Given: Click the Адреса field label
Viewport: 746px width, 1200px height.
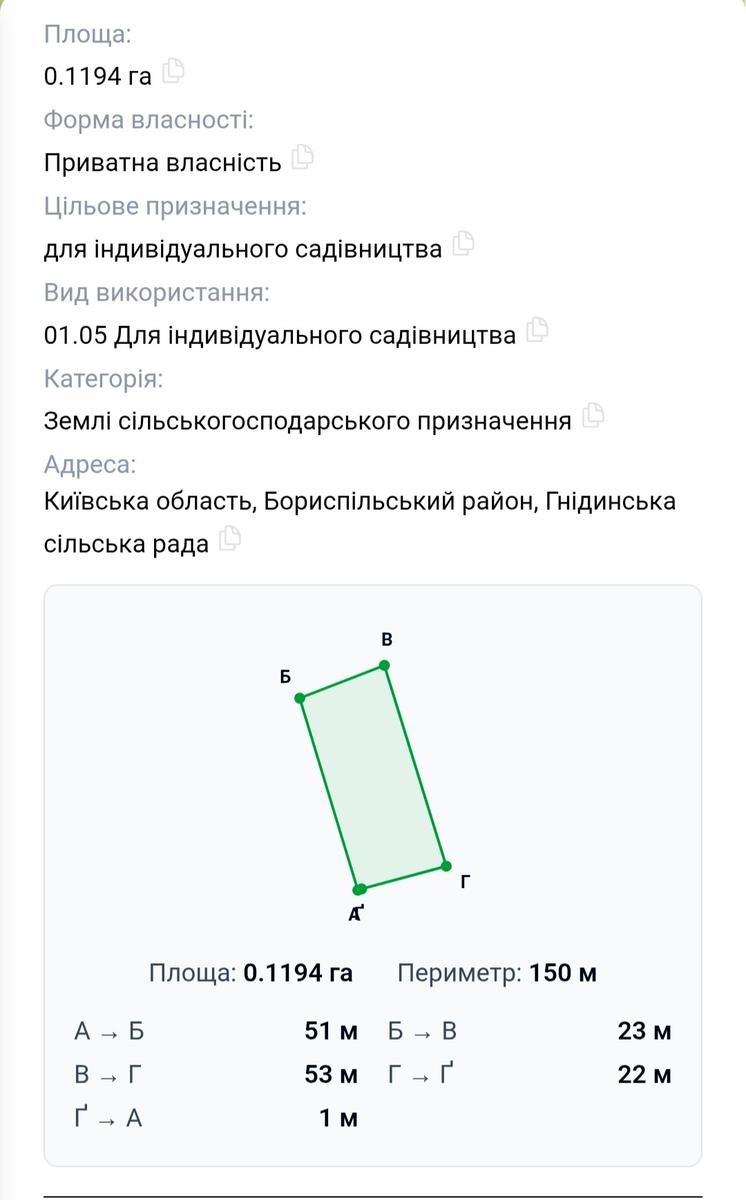Looking at the screenshot, I should click(89, 465).
